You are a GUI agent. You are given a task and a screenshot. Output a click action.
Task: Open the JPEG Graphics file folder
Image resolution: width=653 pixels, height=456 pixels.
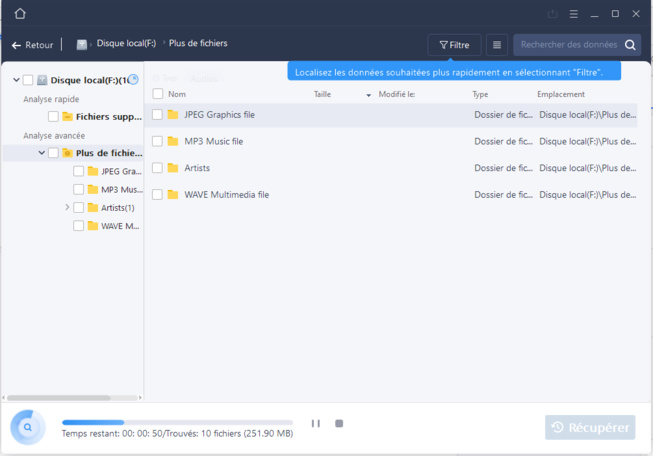[219, 115]
